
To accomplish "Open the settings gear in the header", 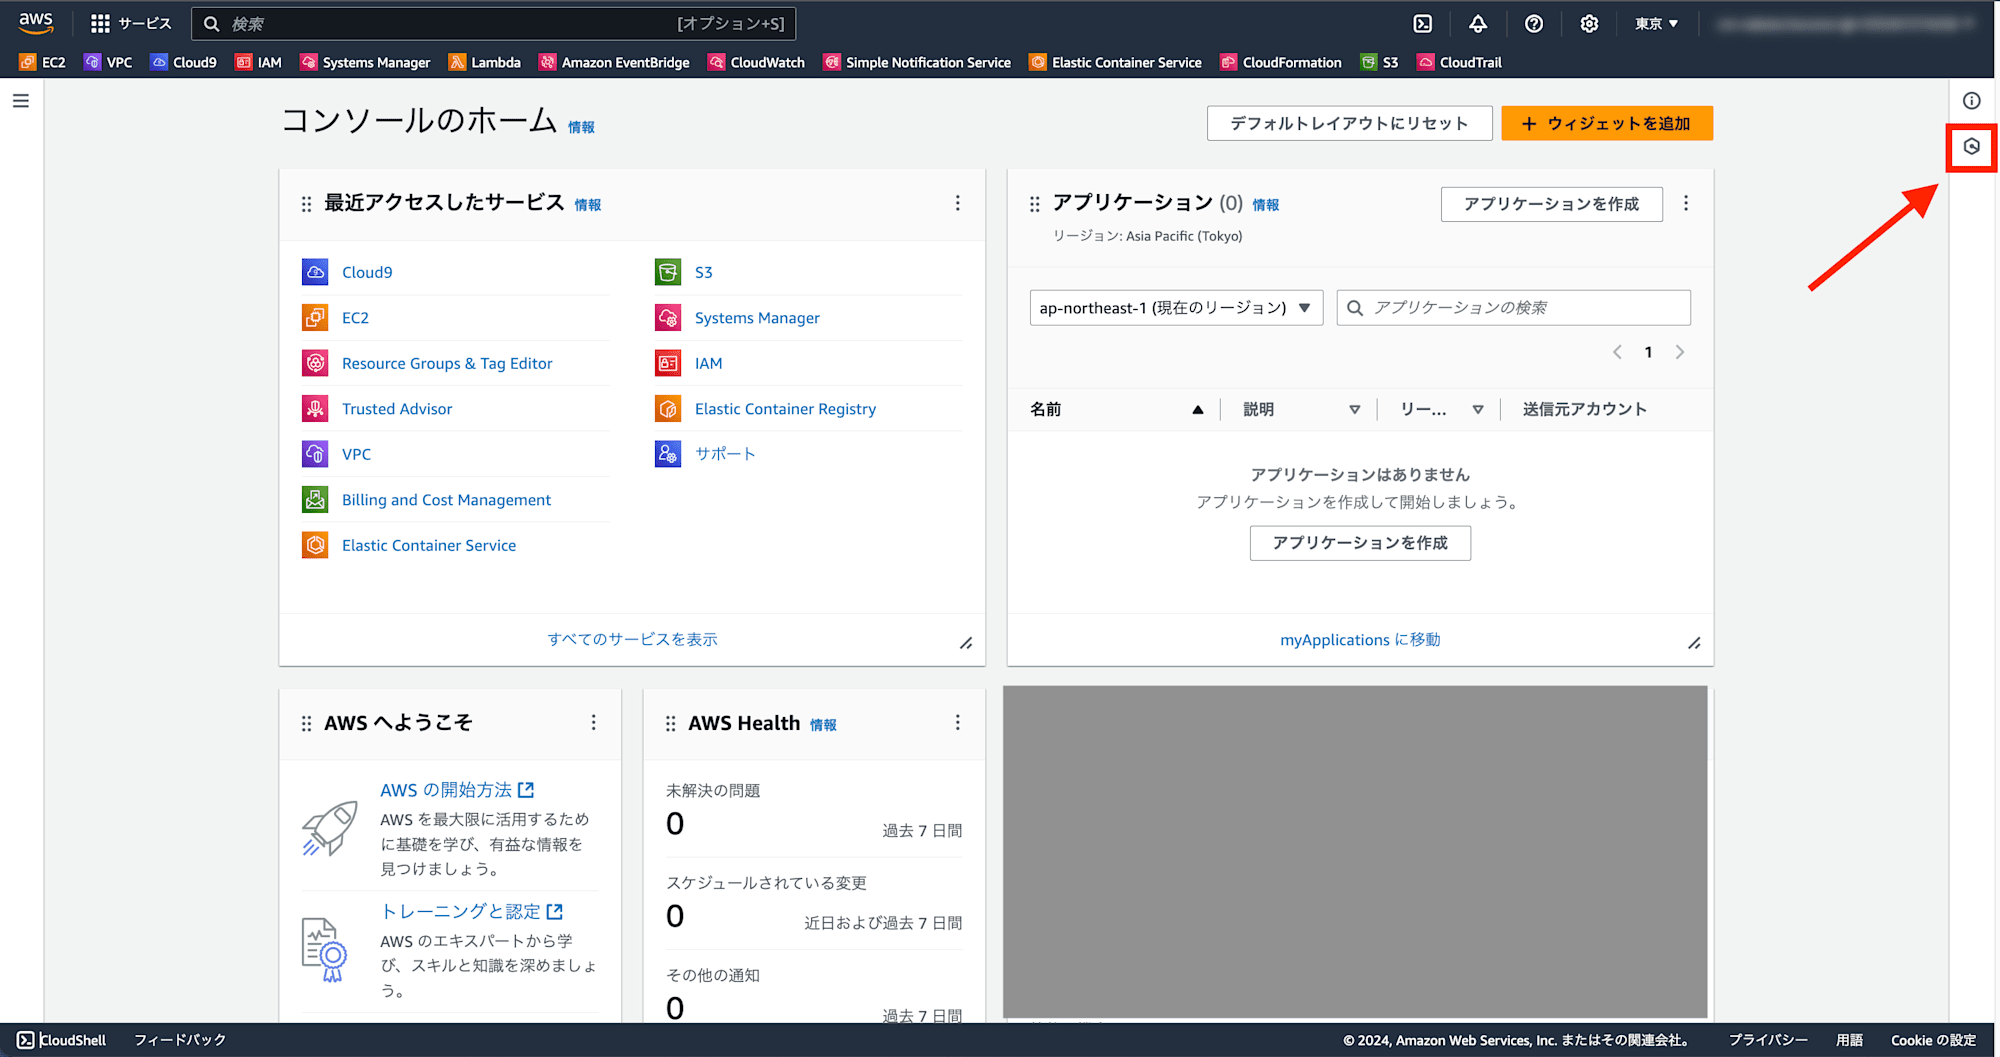I will click(1589, 23).
